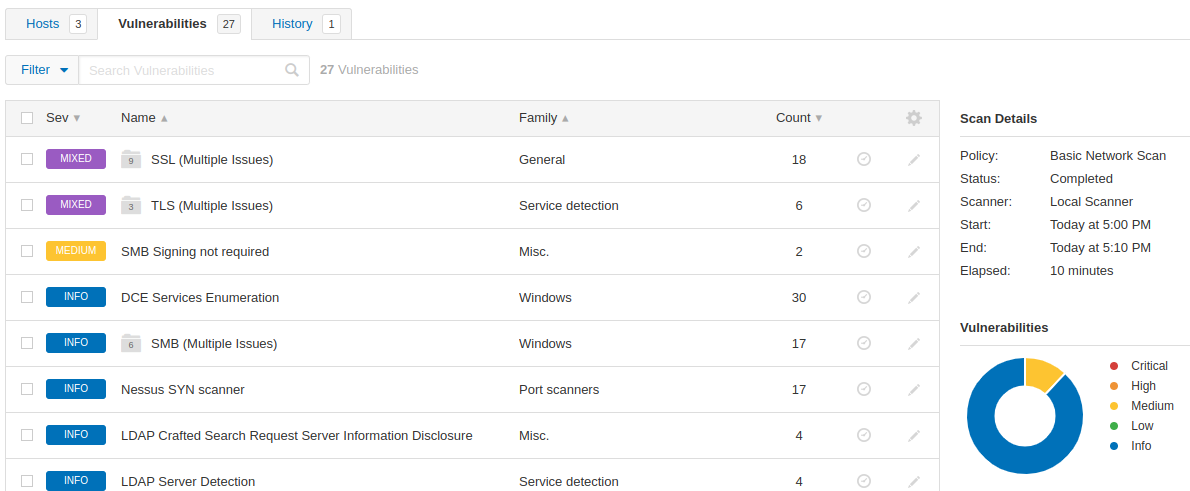Tick the select-all checkbox in the table header

click(27, 118)
